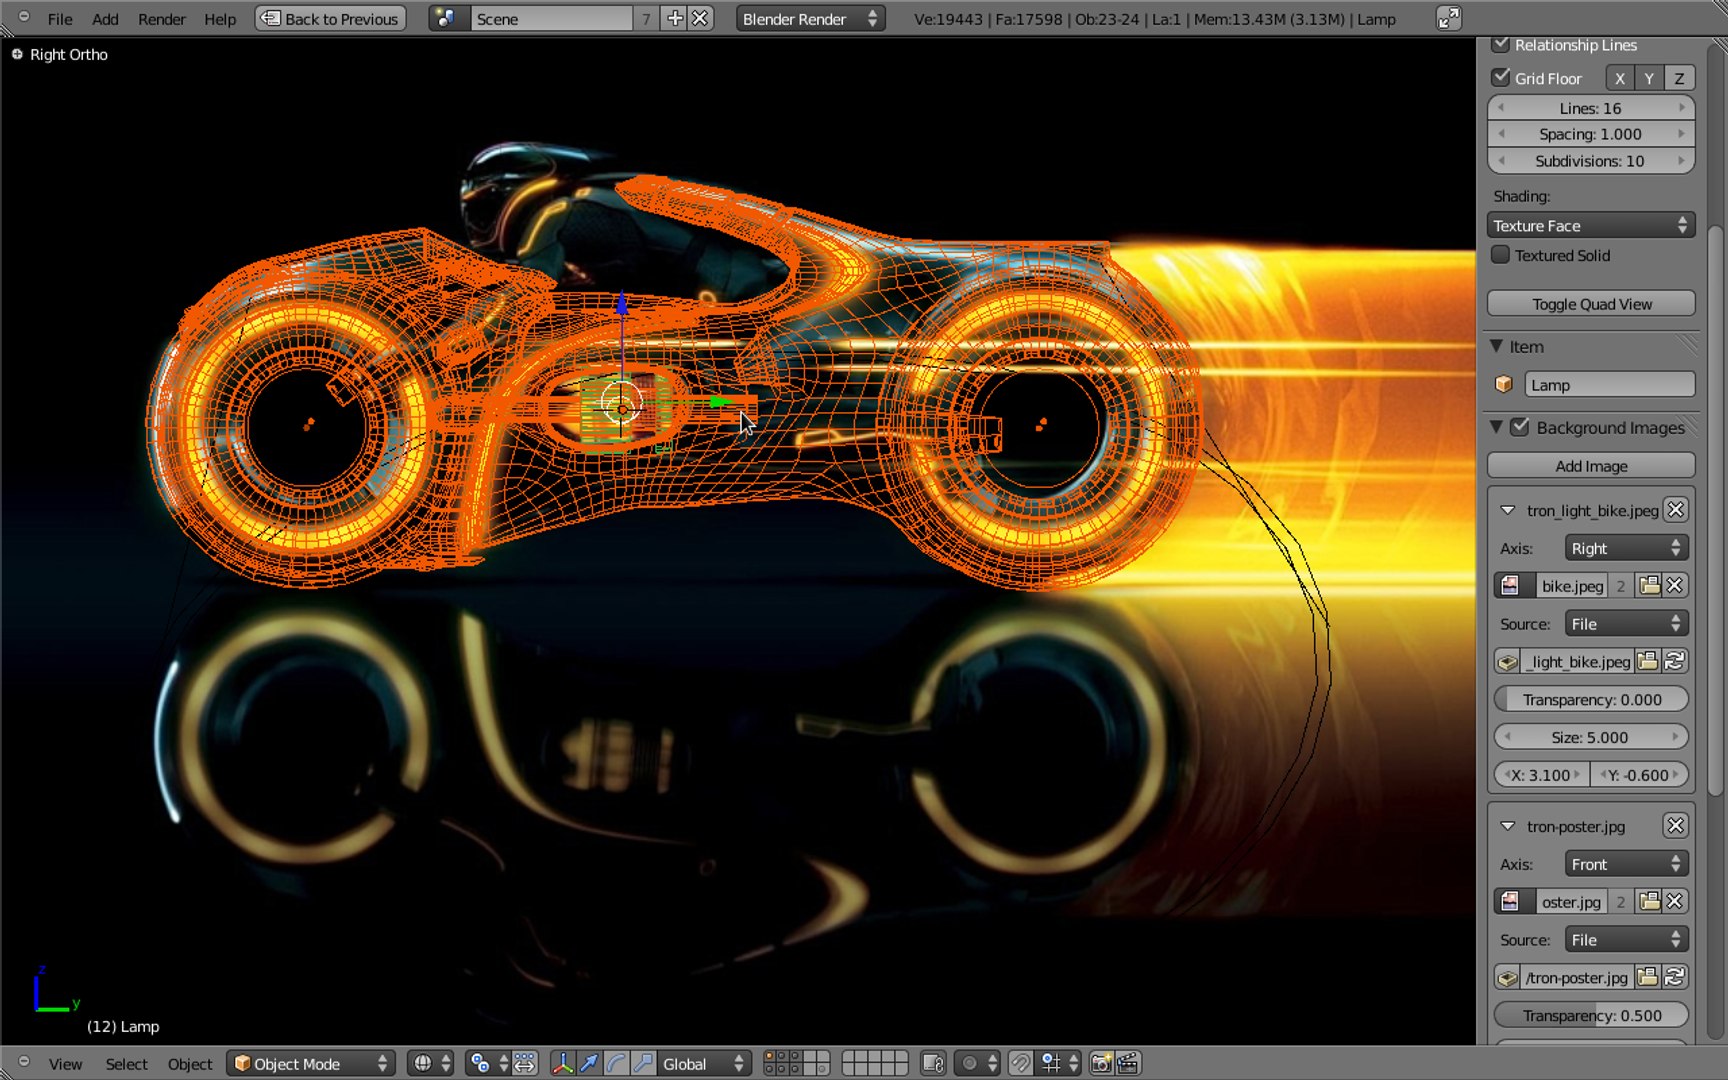Click the Transparency 0.000 slider

pos(1591,699)
